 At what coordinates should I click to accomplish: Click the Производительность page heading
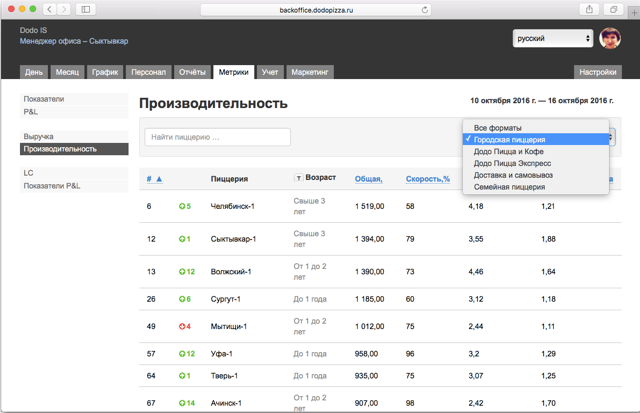coord(213,103)
